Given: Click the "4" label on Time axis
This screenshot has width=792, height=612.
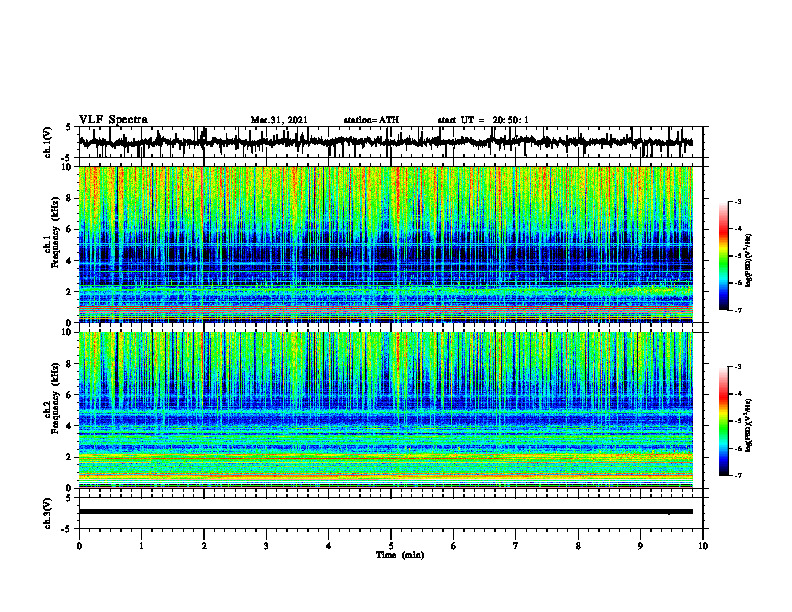Looking at the screenshot, I should point(329,546).
